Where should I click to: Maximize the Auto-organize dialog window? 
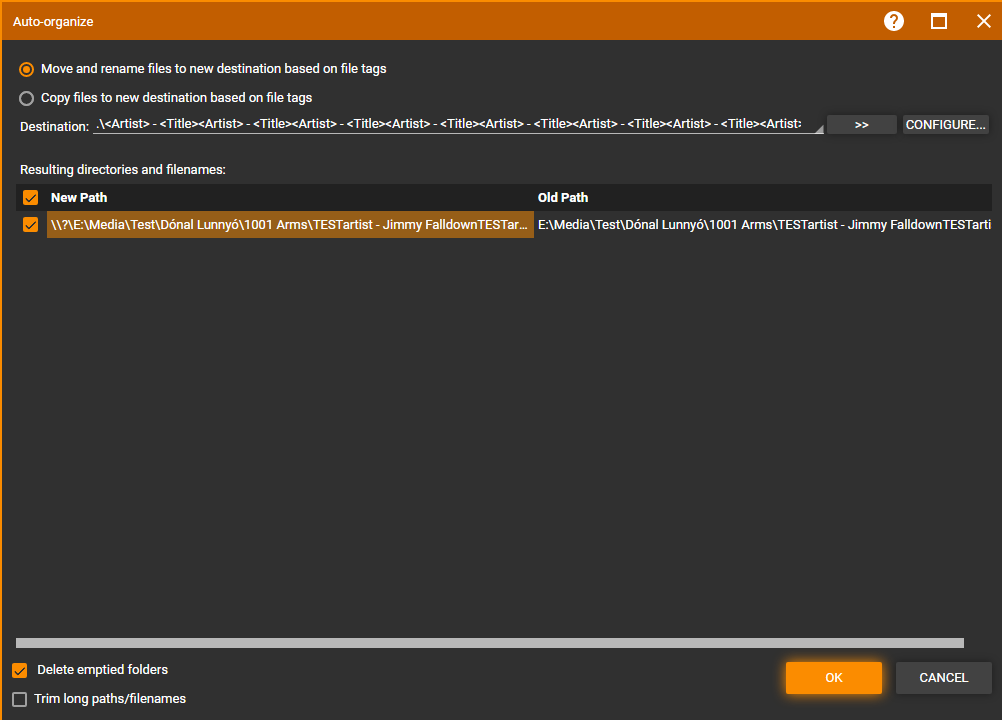point(939,21)
